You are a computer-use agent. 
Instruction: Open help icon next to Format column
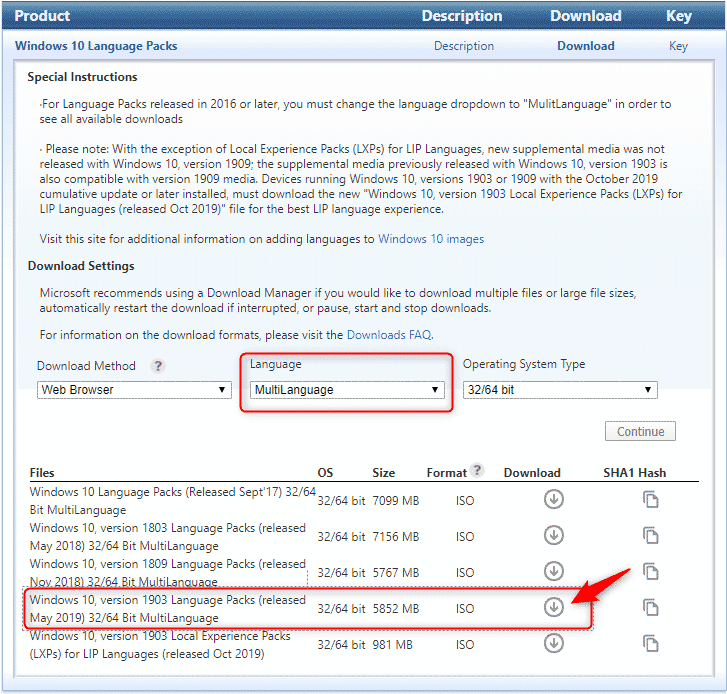coord(477,470)
